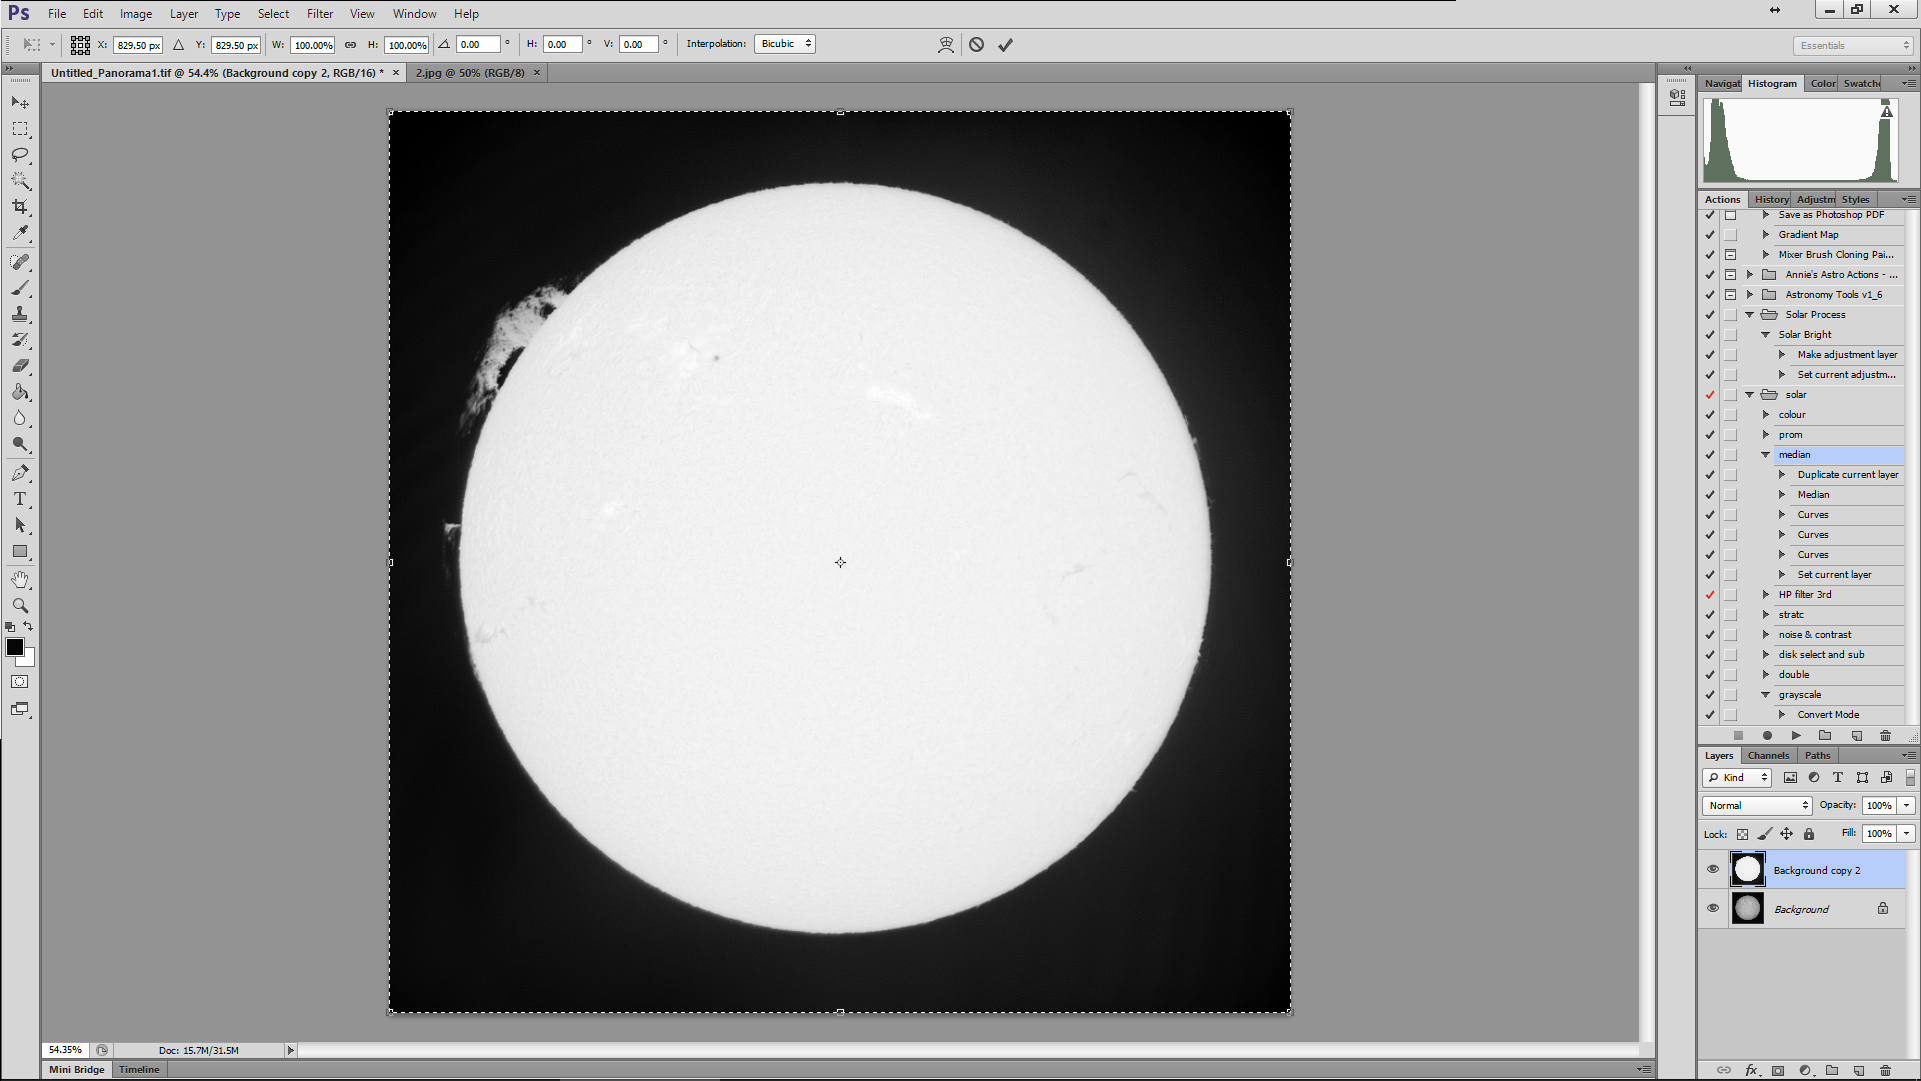The width and height of the screenshot is (1921, 1081).
Task: Hide the Background copy 2 layer
Action: (x=1712, y=870)
